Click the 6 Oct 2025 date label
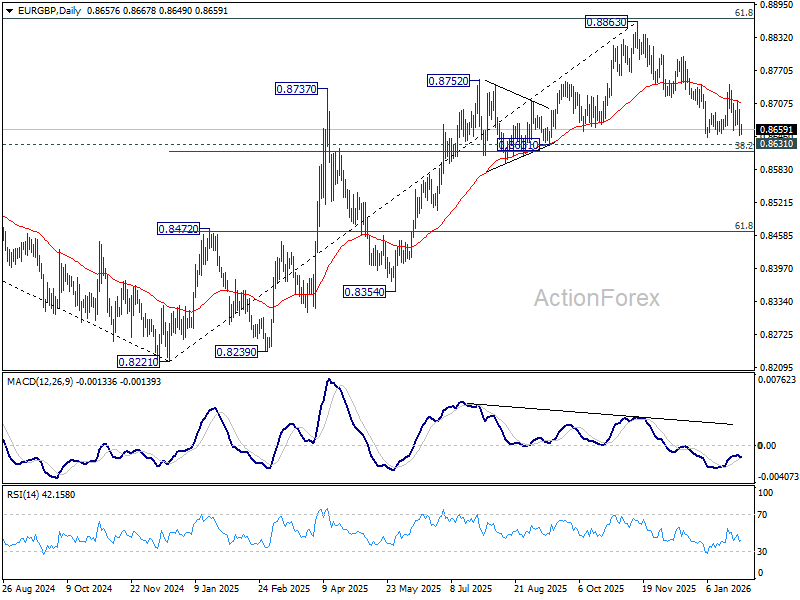Viewport: 800px width, 600px height. (x=601, y=588)
